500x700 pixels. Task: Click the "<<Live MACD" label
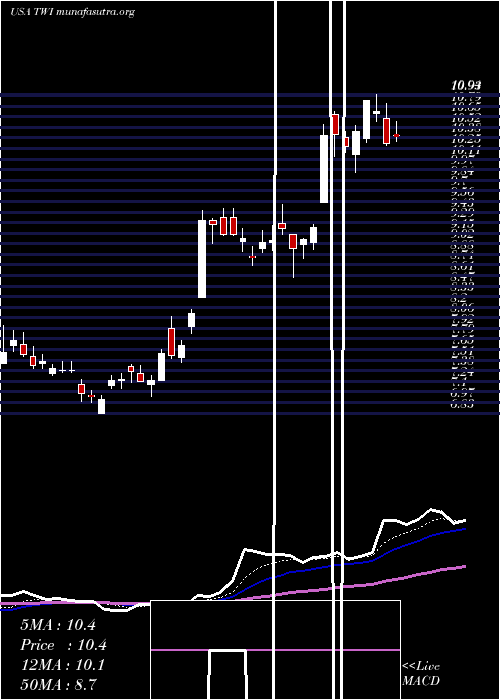pyautogui.click(x=421, y=673)
